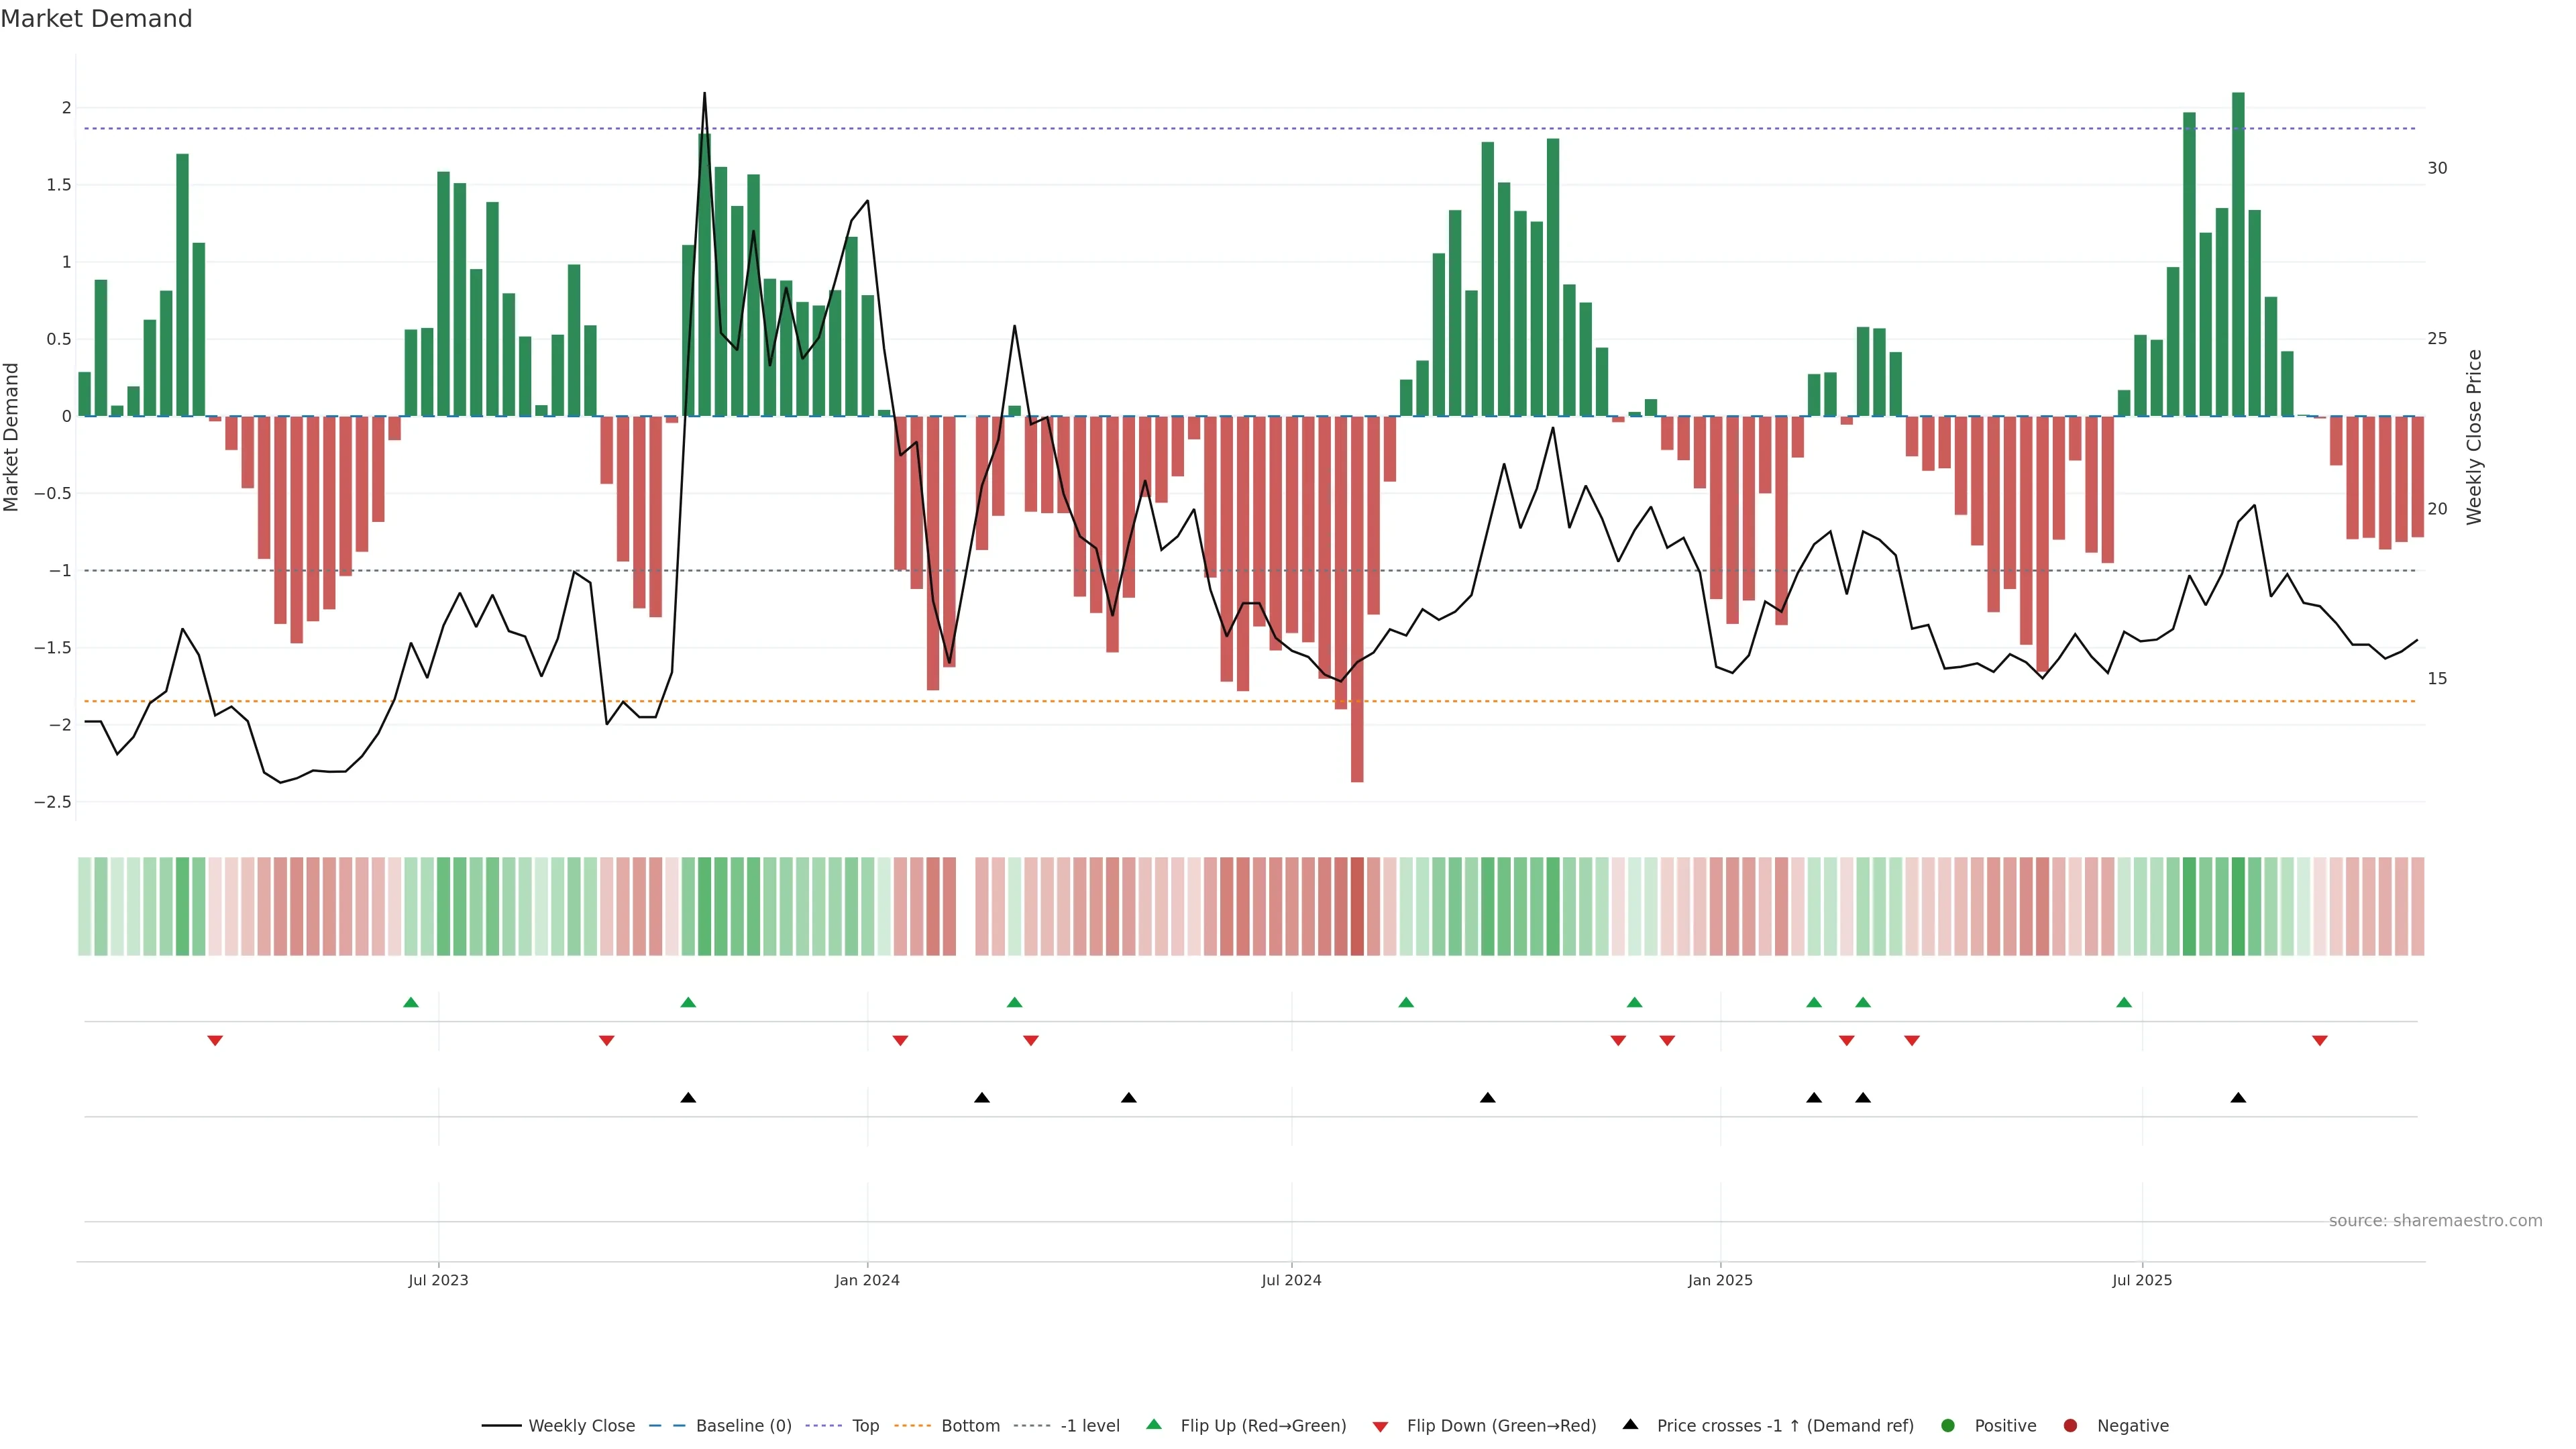
Task: Click the last black price-cross triangle marker
Action: pos(2238,1098)
